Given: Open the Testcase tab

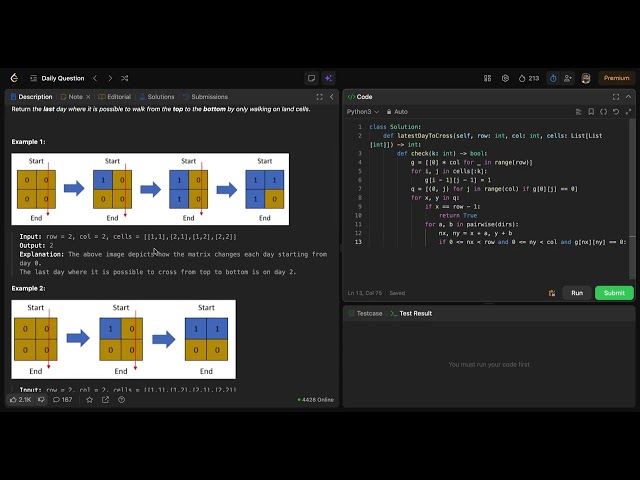Looking at the screenshot, I should click(x=364, y=313).
